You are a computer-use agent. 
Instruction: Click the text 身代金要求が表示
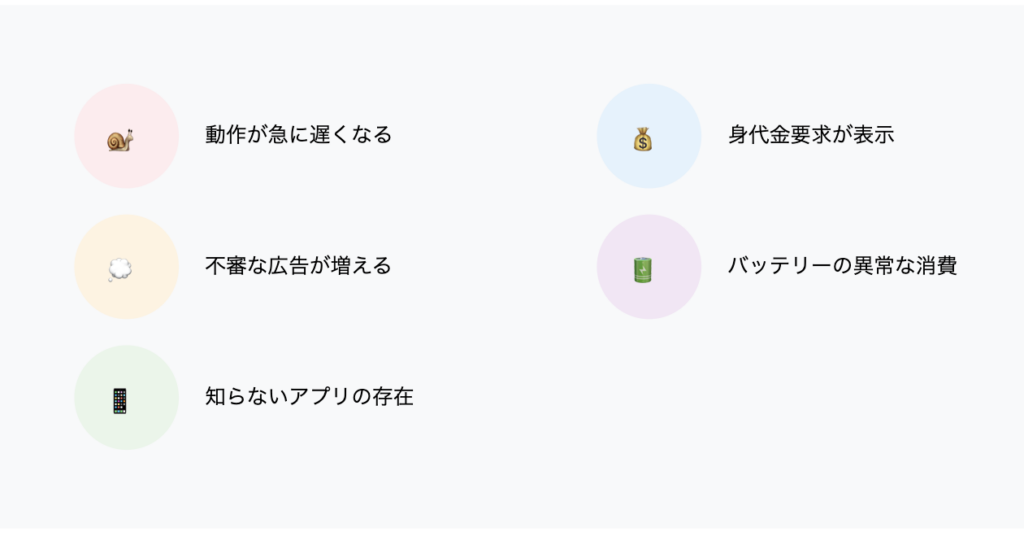point(811,134)
